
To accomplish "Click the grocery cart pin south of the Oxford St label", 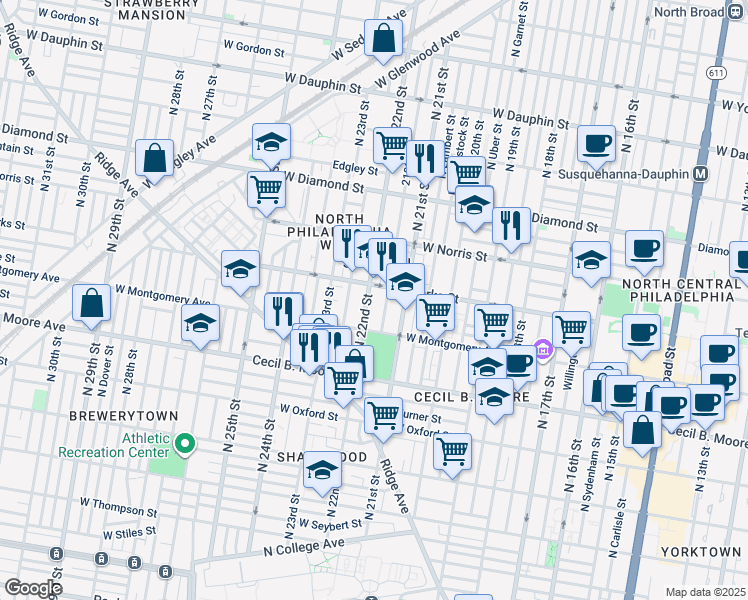I will click(453, 454).
